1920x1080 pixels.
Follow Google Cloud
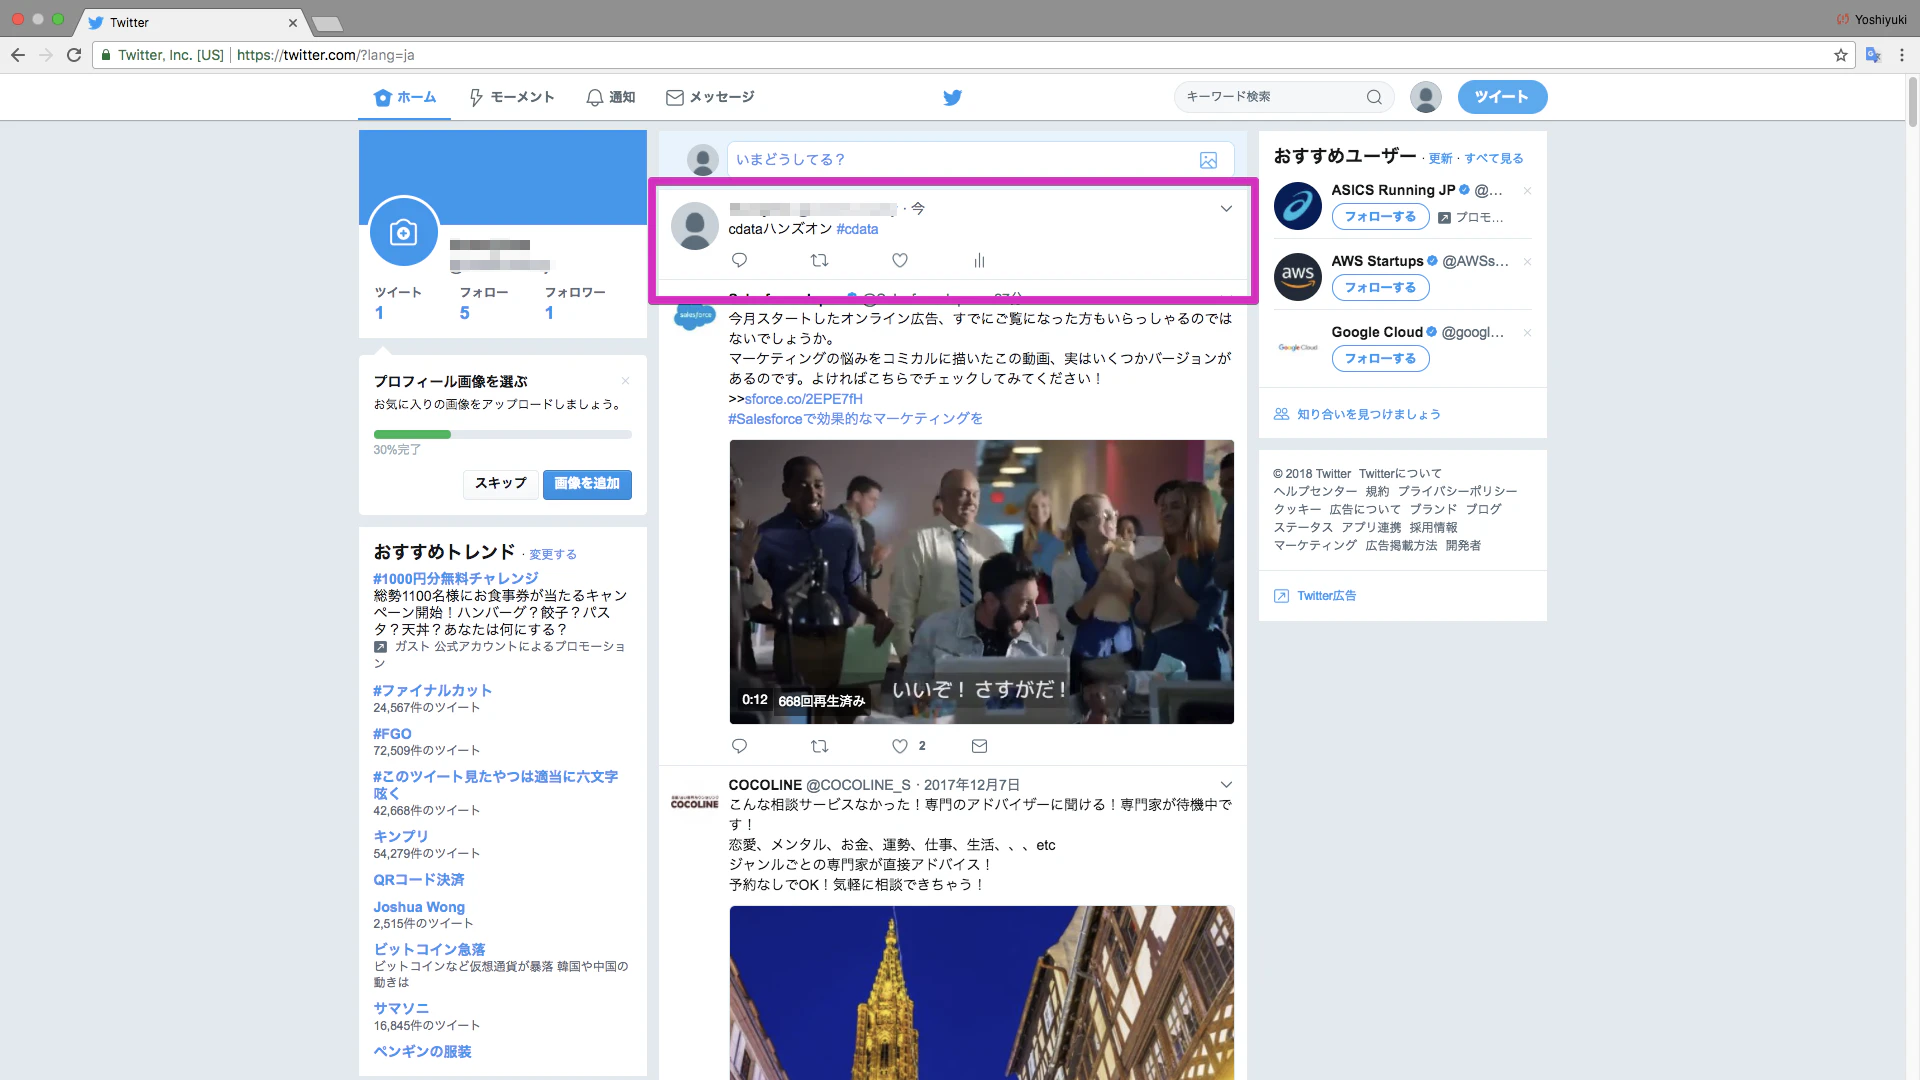coord(1380,359)
